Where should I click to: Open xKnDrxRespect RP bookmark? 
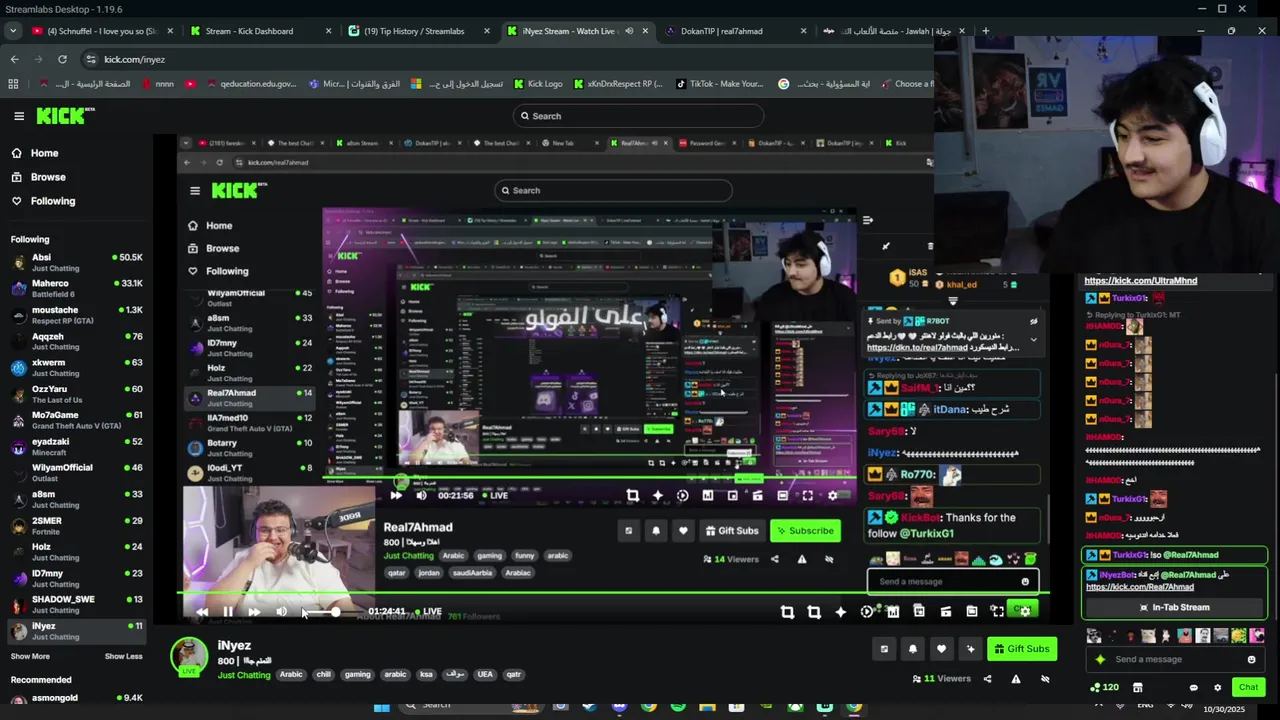coord(618,84)
